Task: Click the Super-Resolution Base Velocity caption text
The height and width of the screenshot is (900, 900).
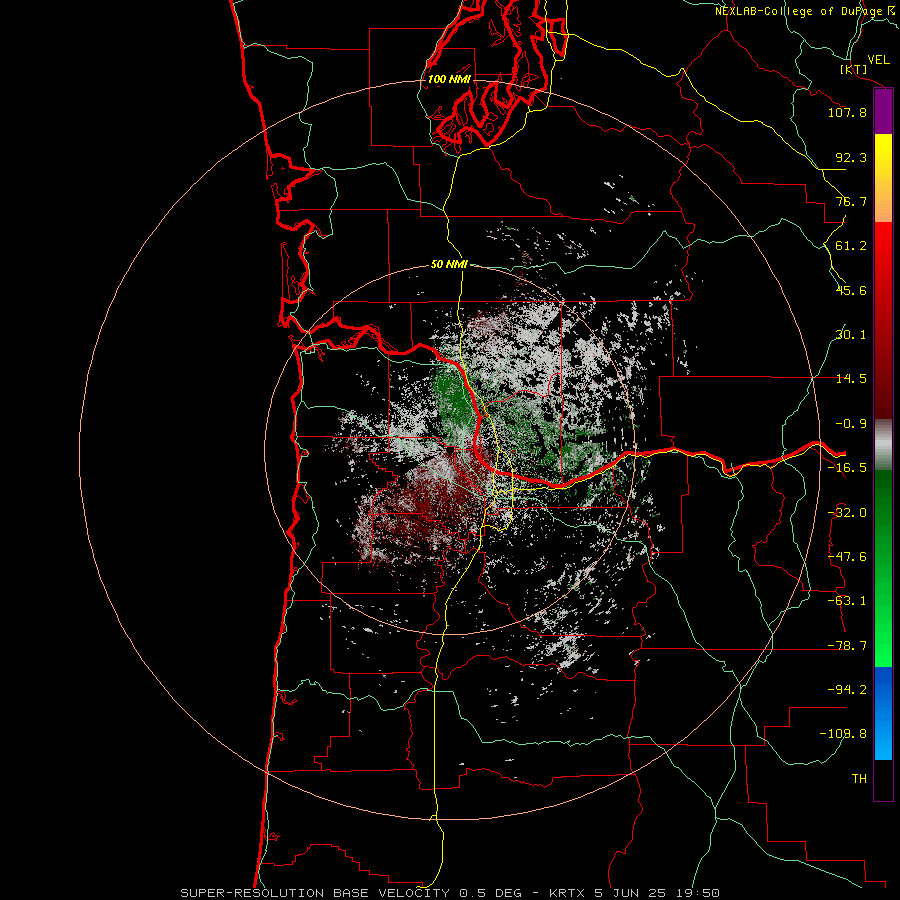Action: tap(449, 893)
